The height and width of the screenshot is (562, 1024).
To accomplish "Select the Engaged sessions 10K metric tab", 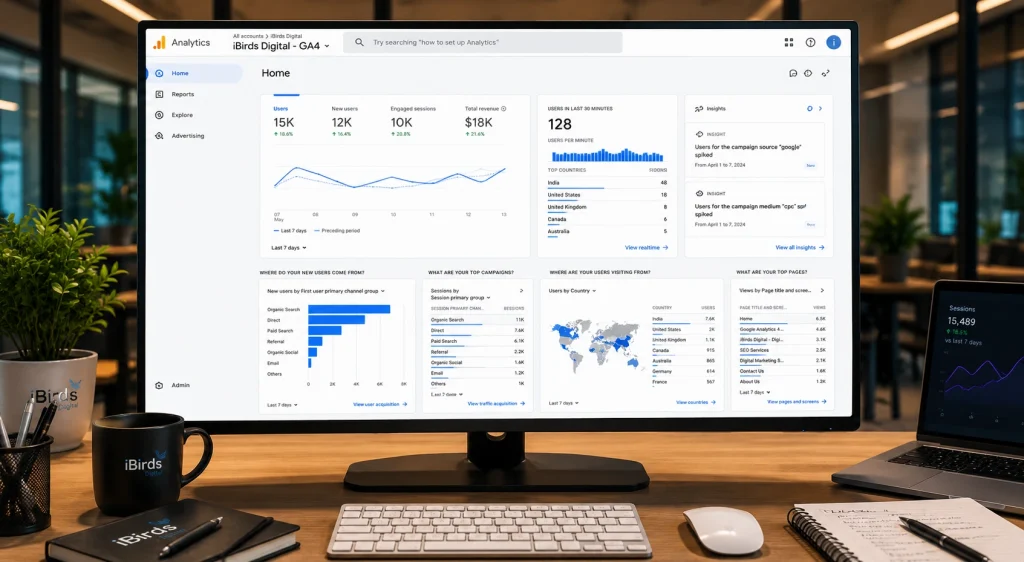I will pos(413,121).
